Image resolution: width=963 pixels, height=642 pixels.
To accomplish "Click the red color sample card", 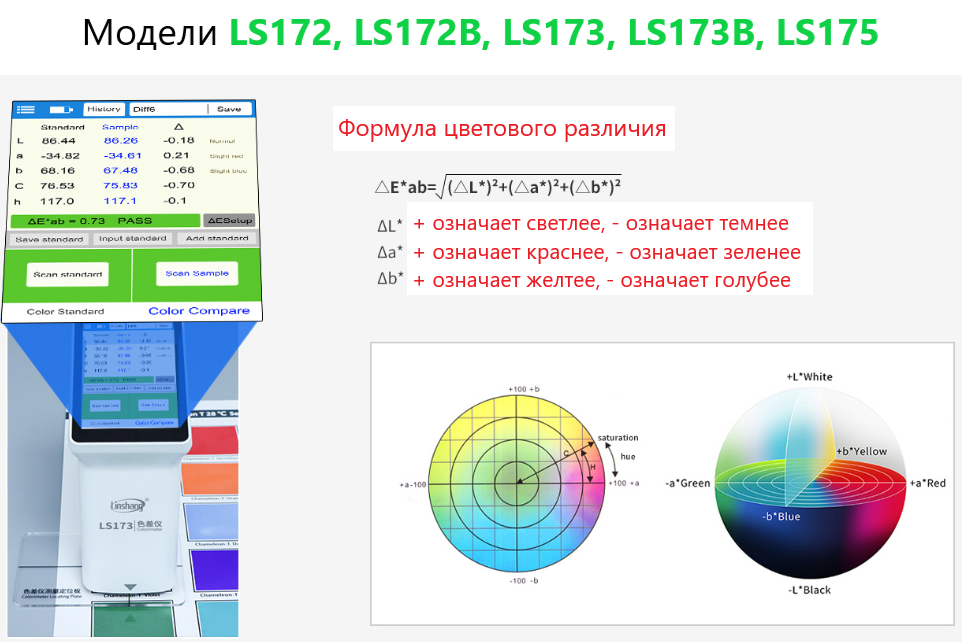I will pyautogui.click(x=214, y=440).
